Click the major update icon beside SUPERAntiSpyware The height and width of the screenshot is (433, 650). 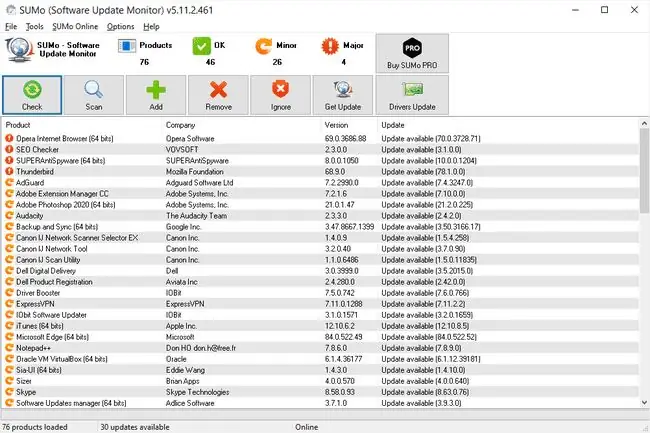[x=9, y=160]
